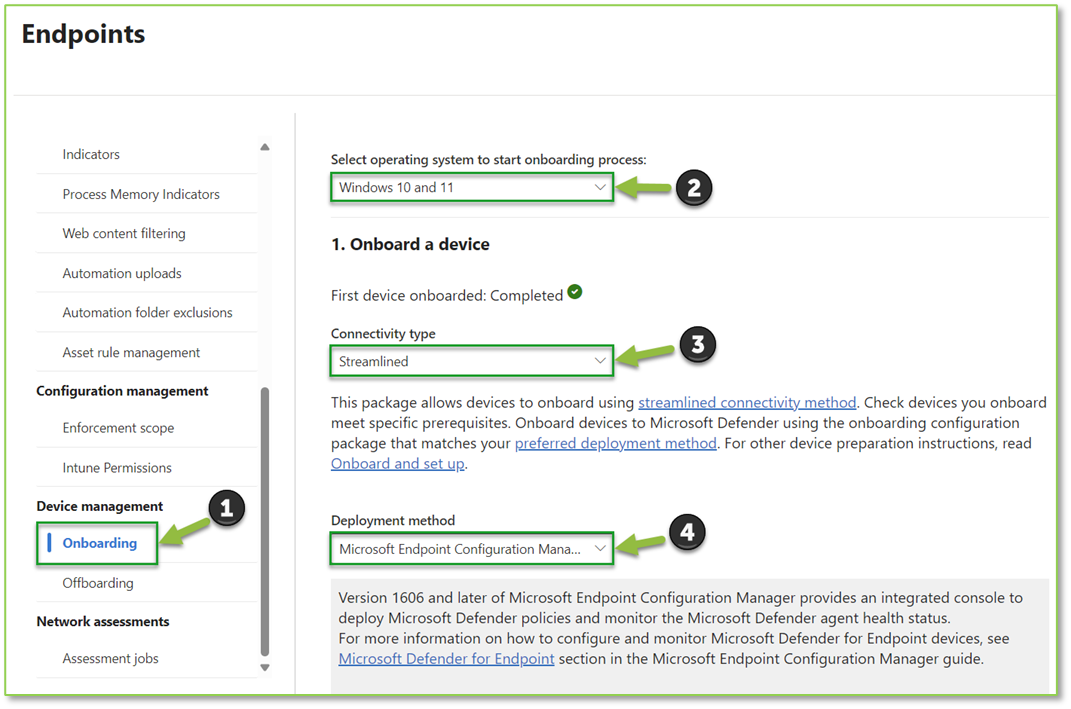Open Intune Permissions
This screenshot has height=709, width=1071.
click(117, 468)
